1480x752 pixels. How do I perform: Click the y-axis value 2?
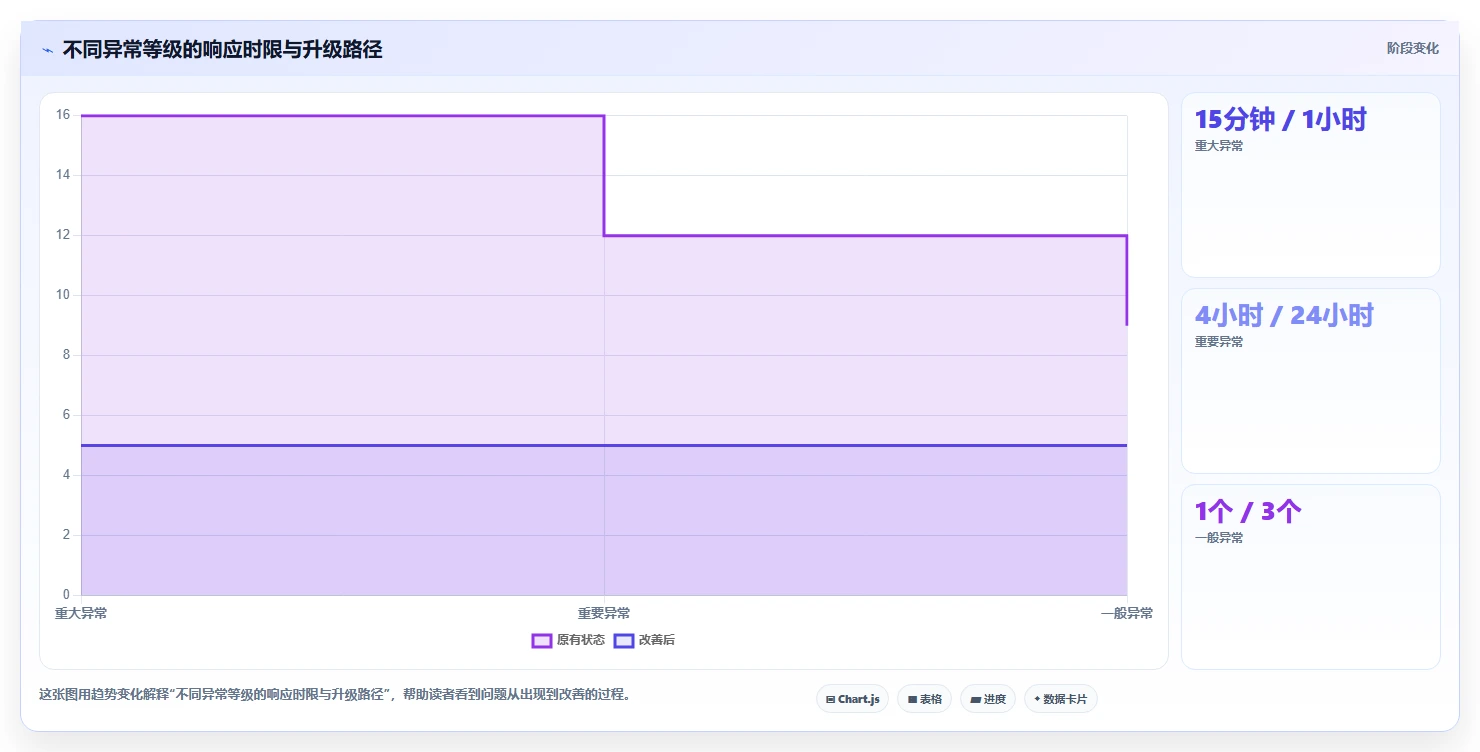66,535
